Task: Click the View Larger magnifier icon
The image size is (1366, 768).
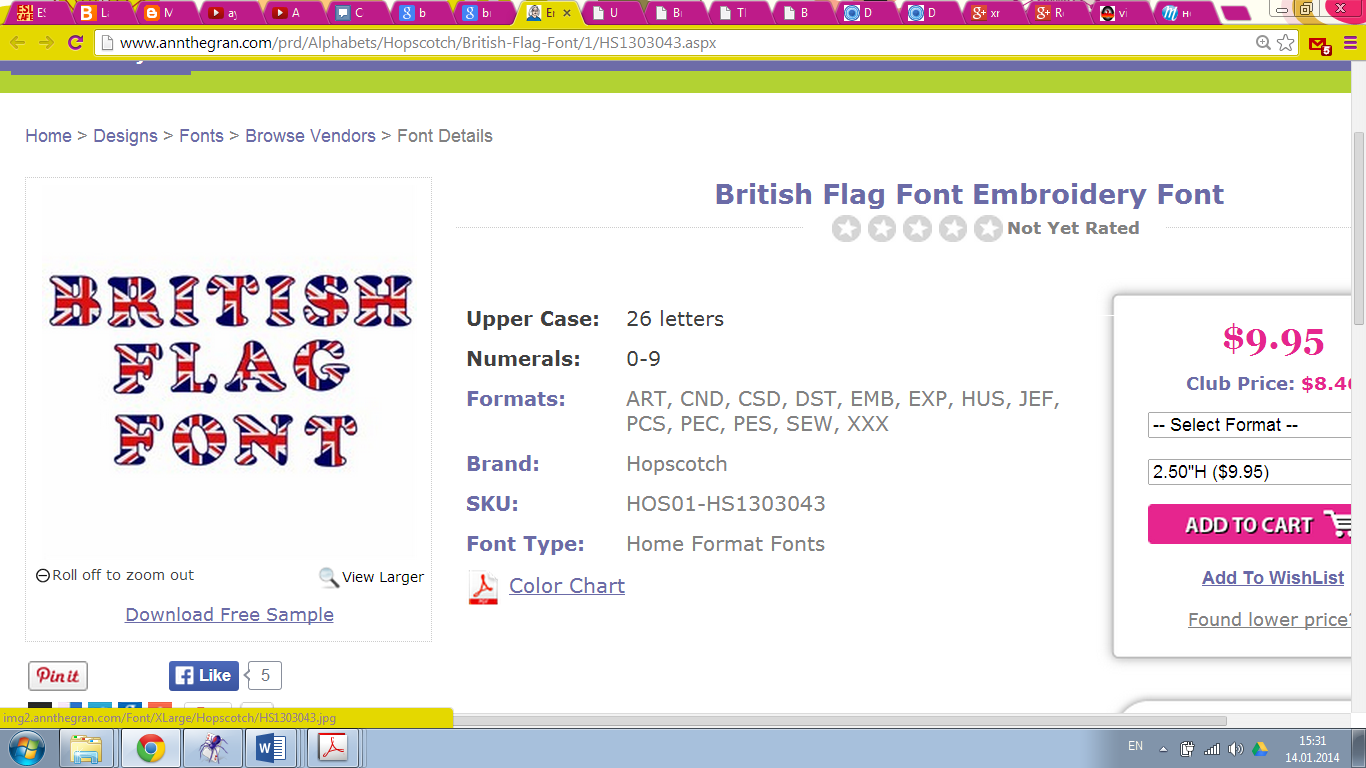Action: tap(328, 577)
